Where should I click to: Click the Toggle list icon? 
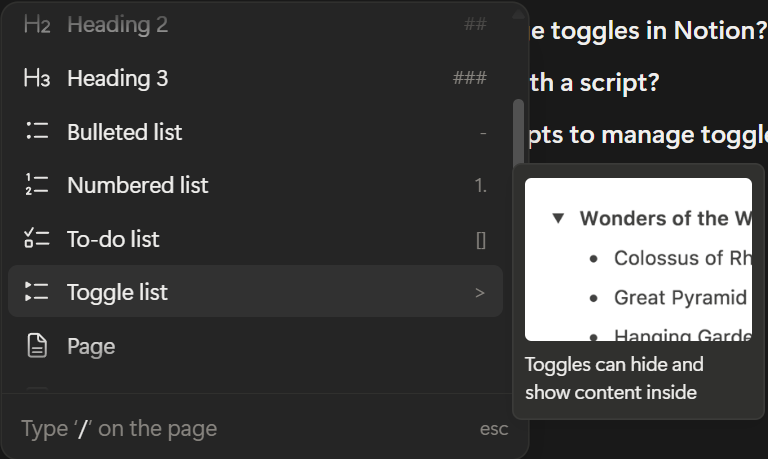37,292
